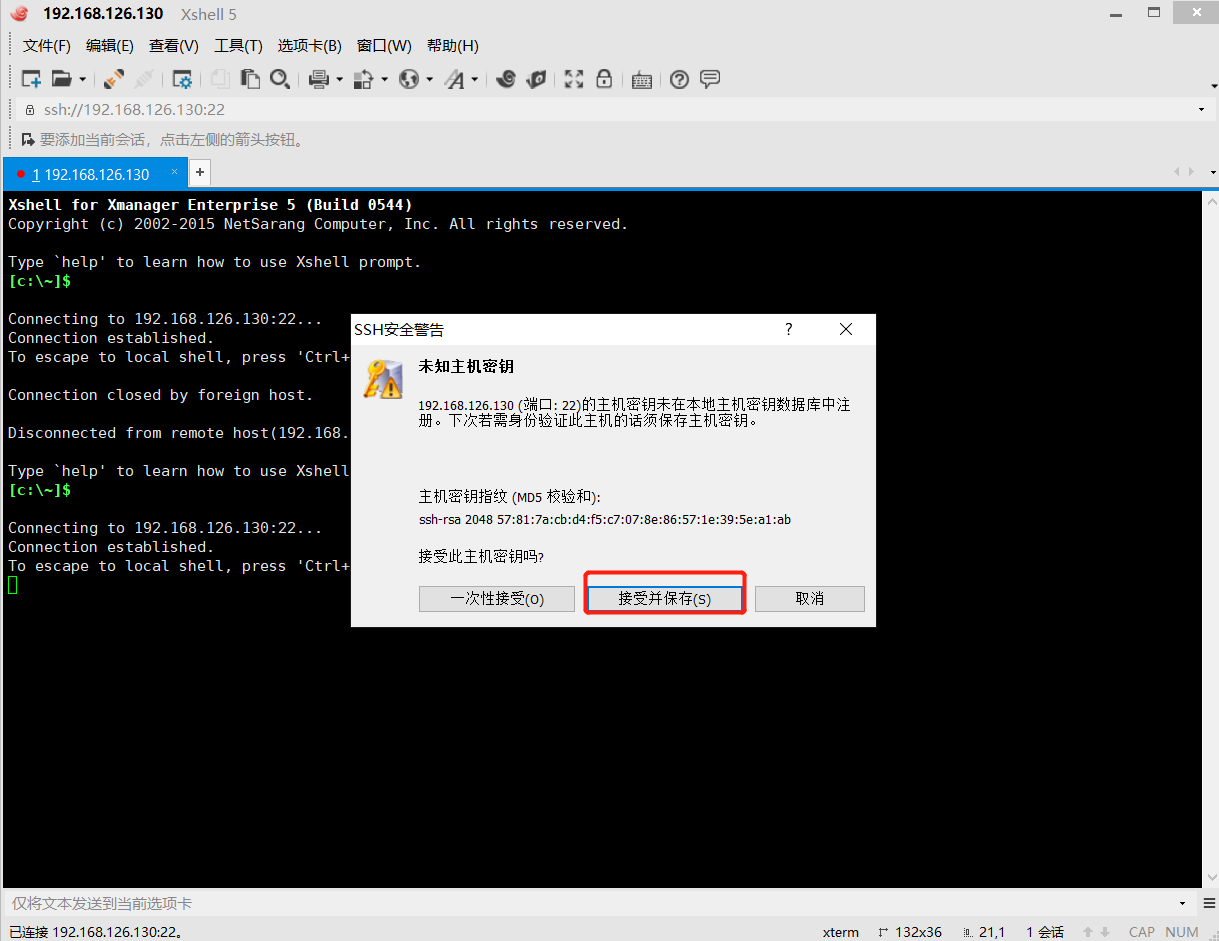1219x941 pixels.
Task: Click the layout arrangement toolbar icon
Action: 364,79
